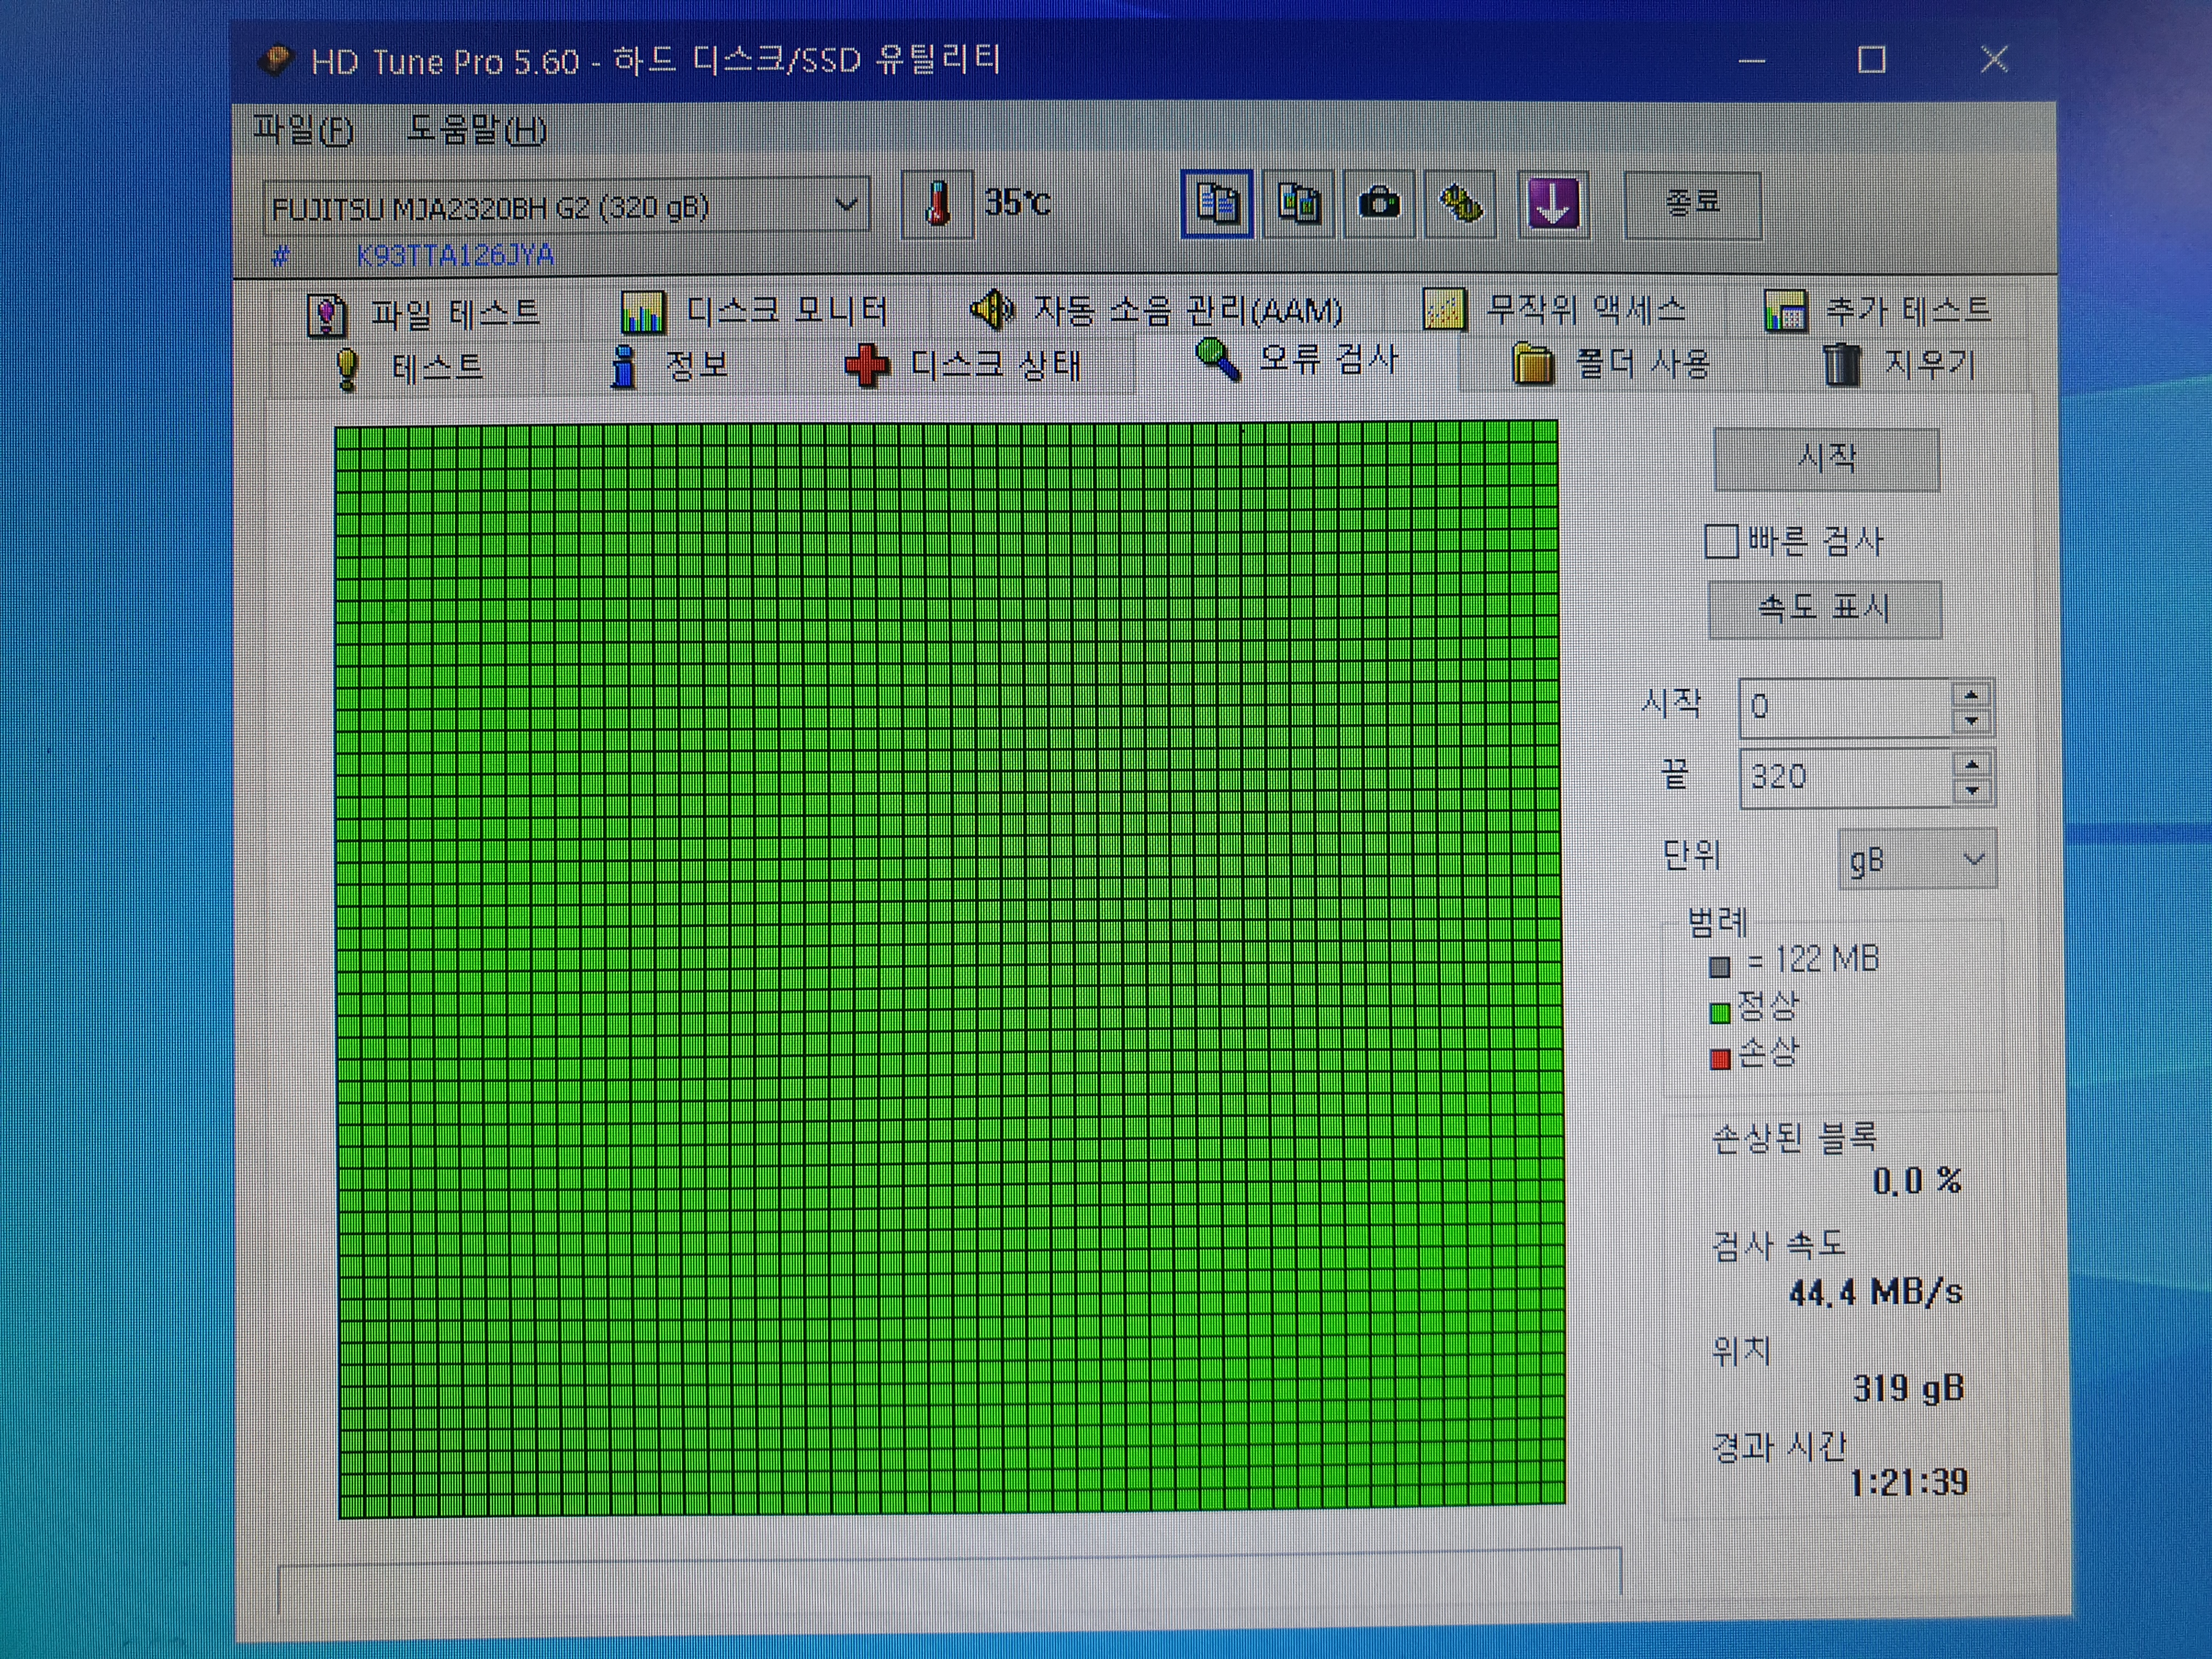The height and width of the screenshot is (1659, 2212).
Task: Click the green 정상 legend swatch
Action: (x=1720, y=1013)
